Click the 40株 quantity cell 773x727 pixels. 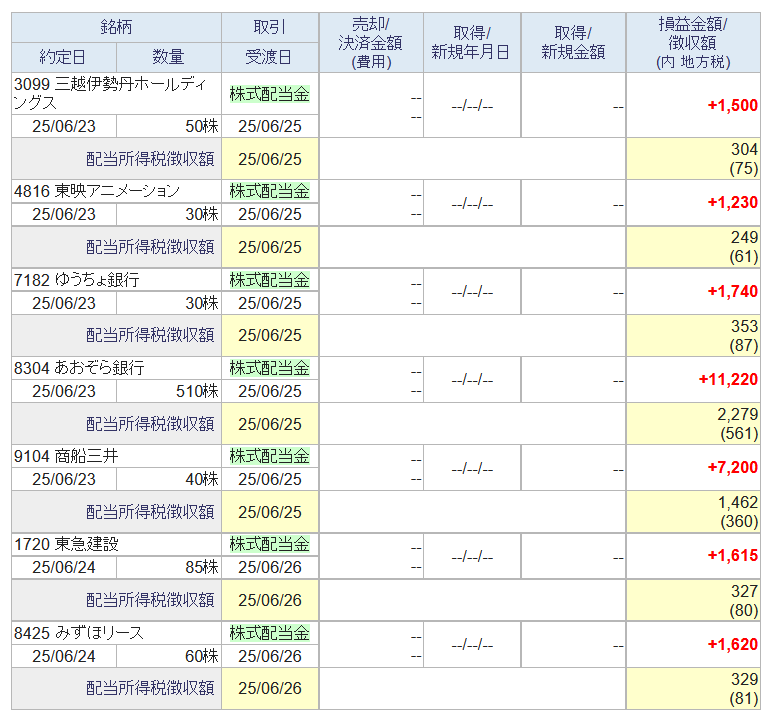169,480
